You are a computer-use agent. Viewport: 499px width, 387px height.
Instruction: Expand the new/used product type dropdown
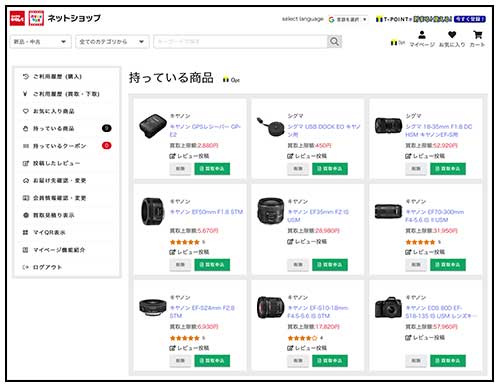pyautogui.click(x=40, y=42)
